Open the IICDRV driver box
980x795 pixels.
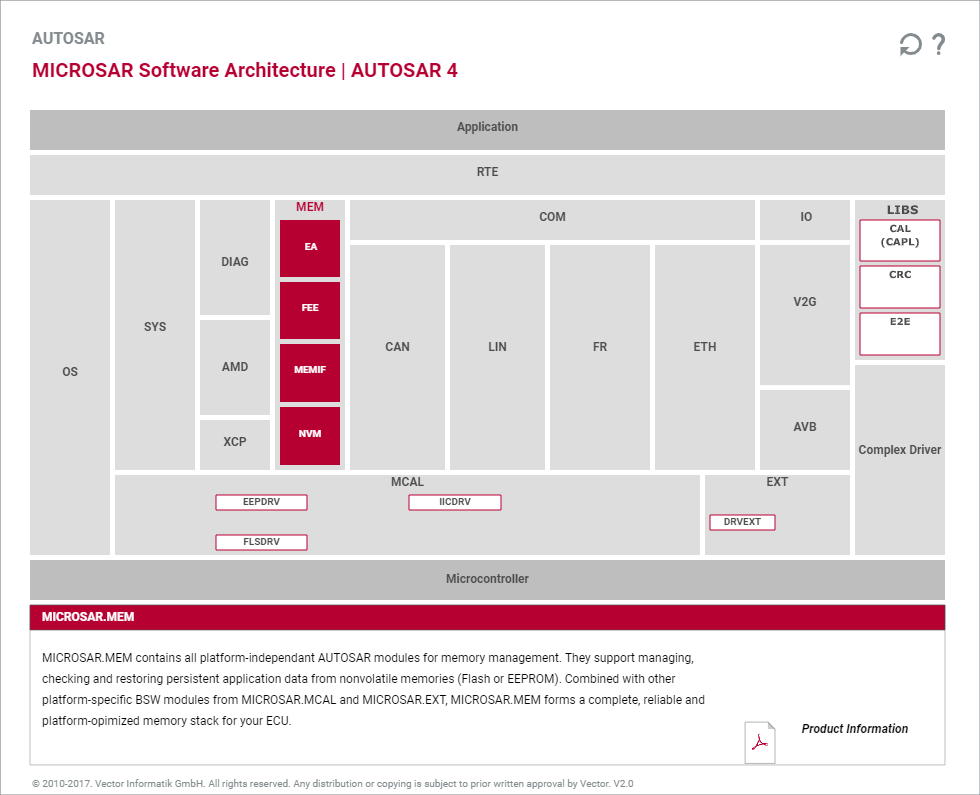[454, 502]
